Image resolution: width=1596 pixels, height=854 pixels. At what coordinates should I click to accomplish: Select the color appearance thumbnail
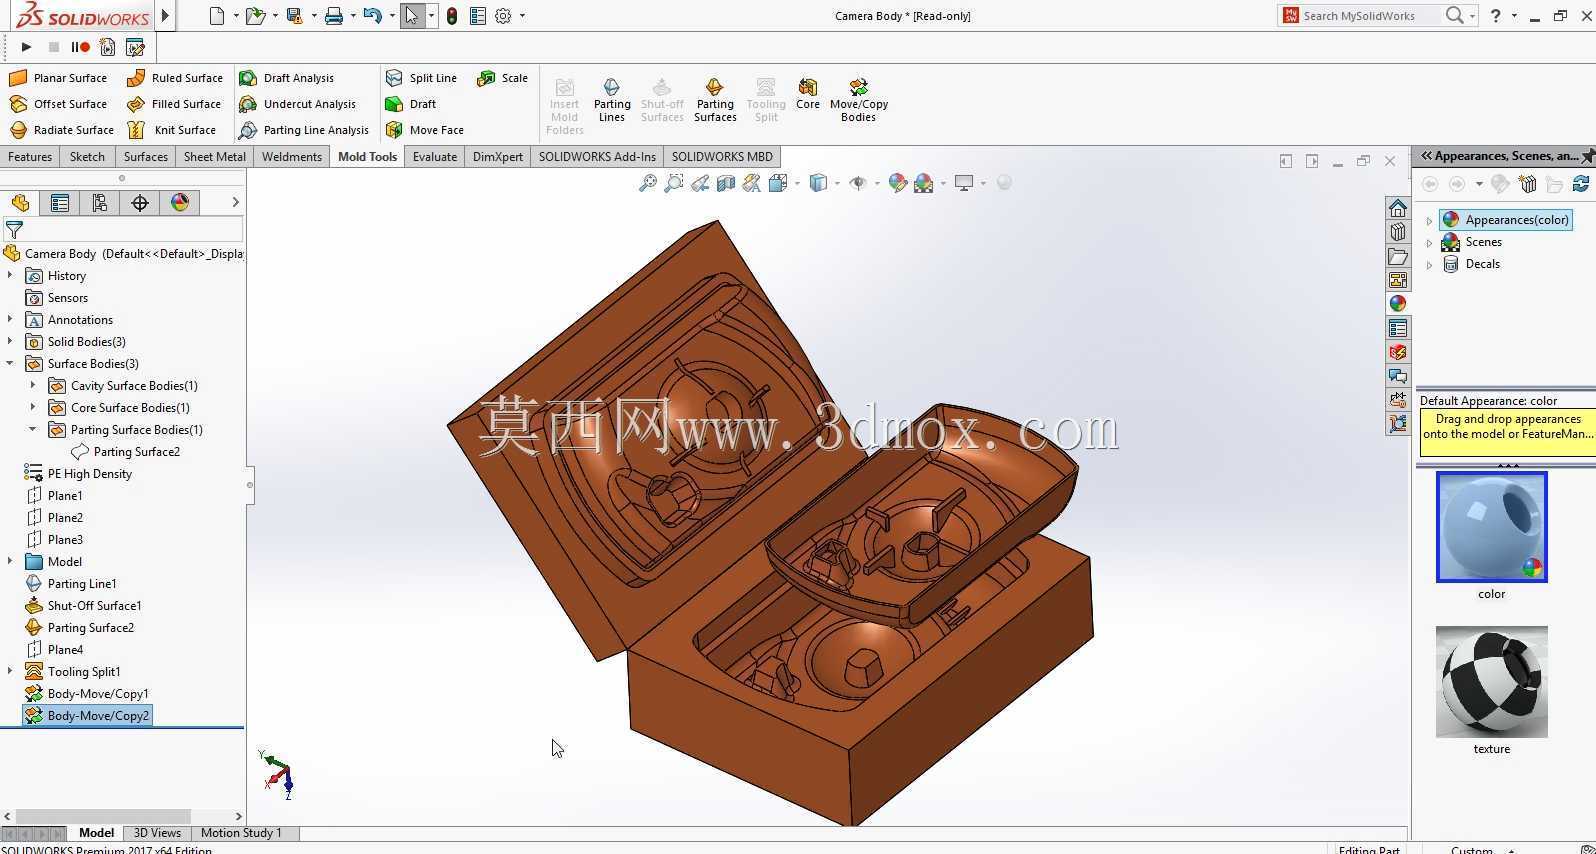tap(1491, 527)
